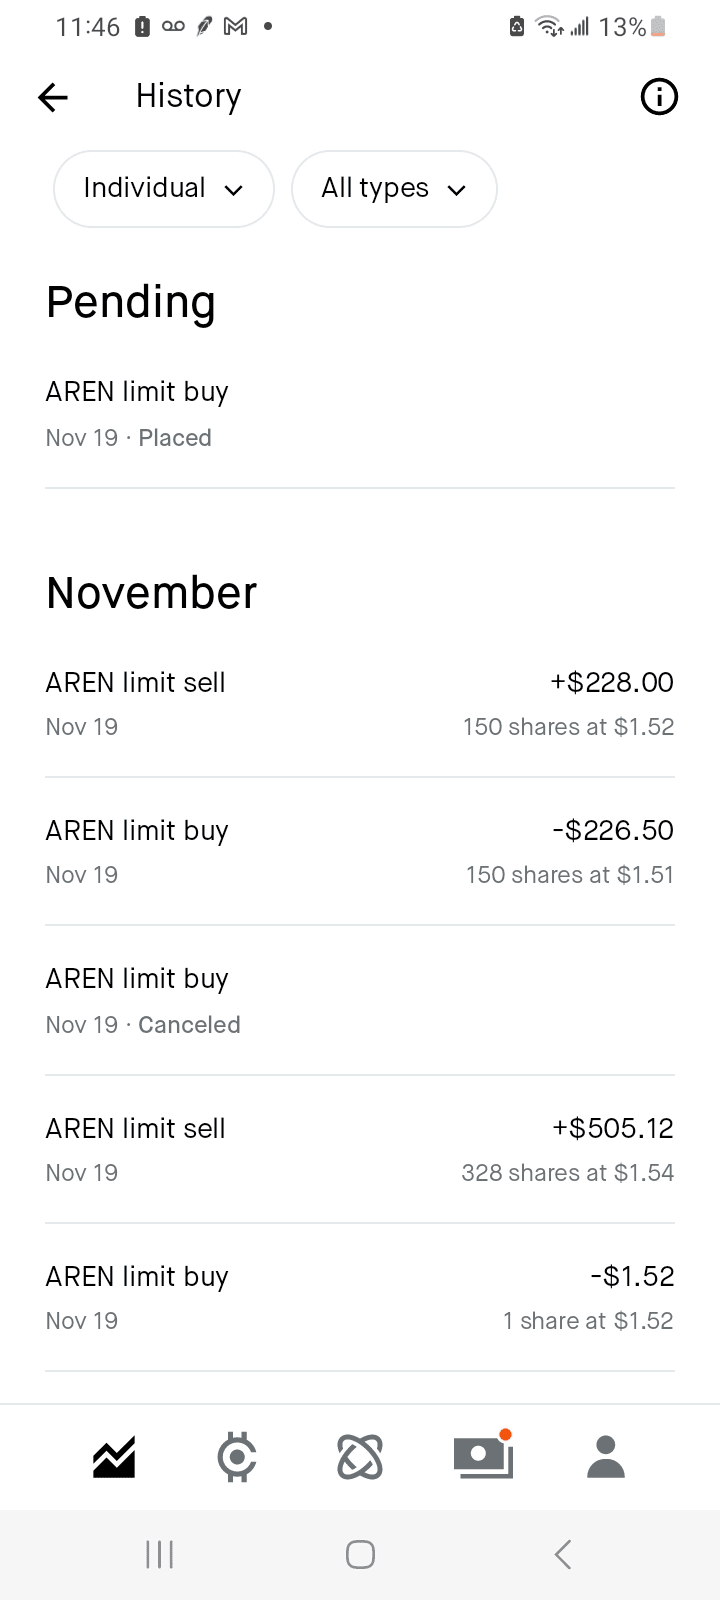This screenshot has width=720, height=1600.
Task: Open the cash tab with notification dot
Action: 483,1457
